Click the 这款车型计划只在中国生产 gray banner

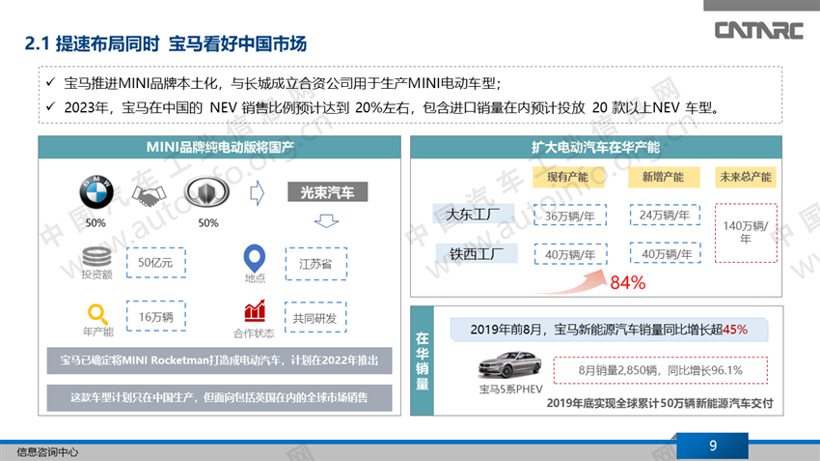coord(219,398)
